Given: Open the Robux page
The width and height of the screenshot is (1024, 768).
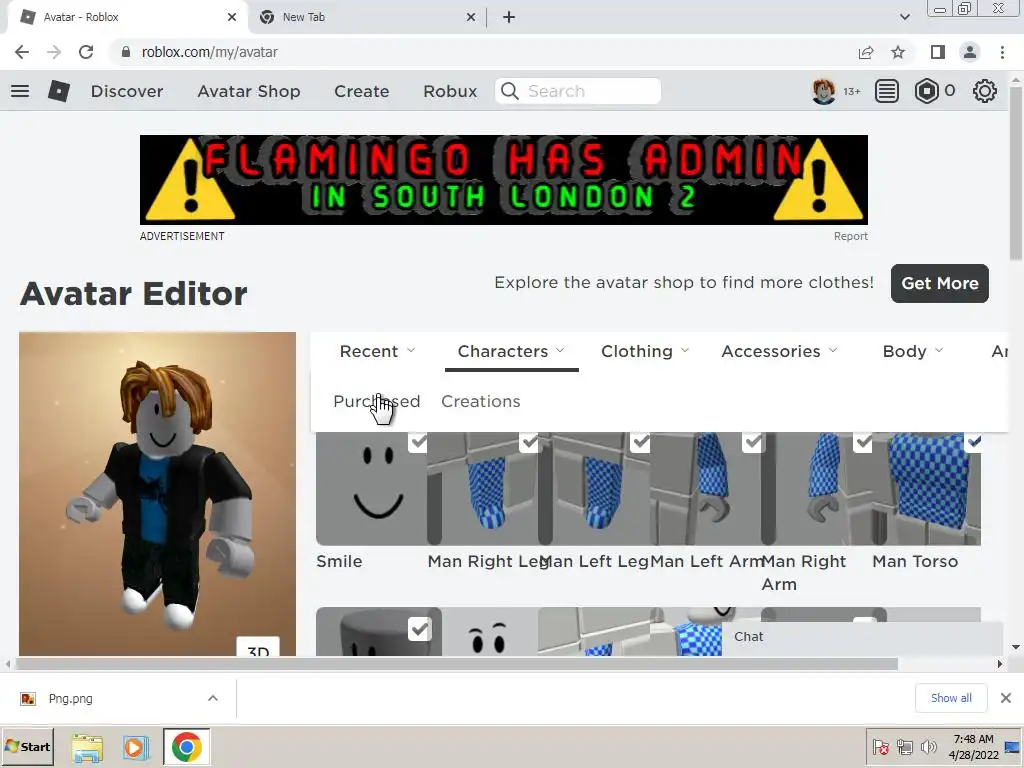Looking at the screenshot, I should 450,91.
